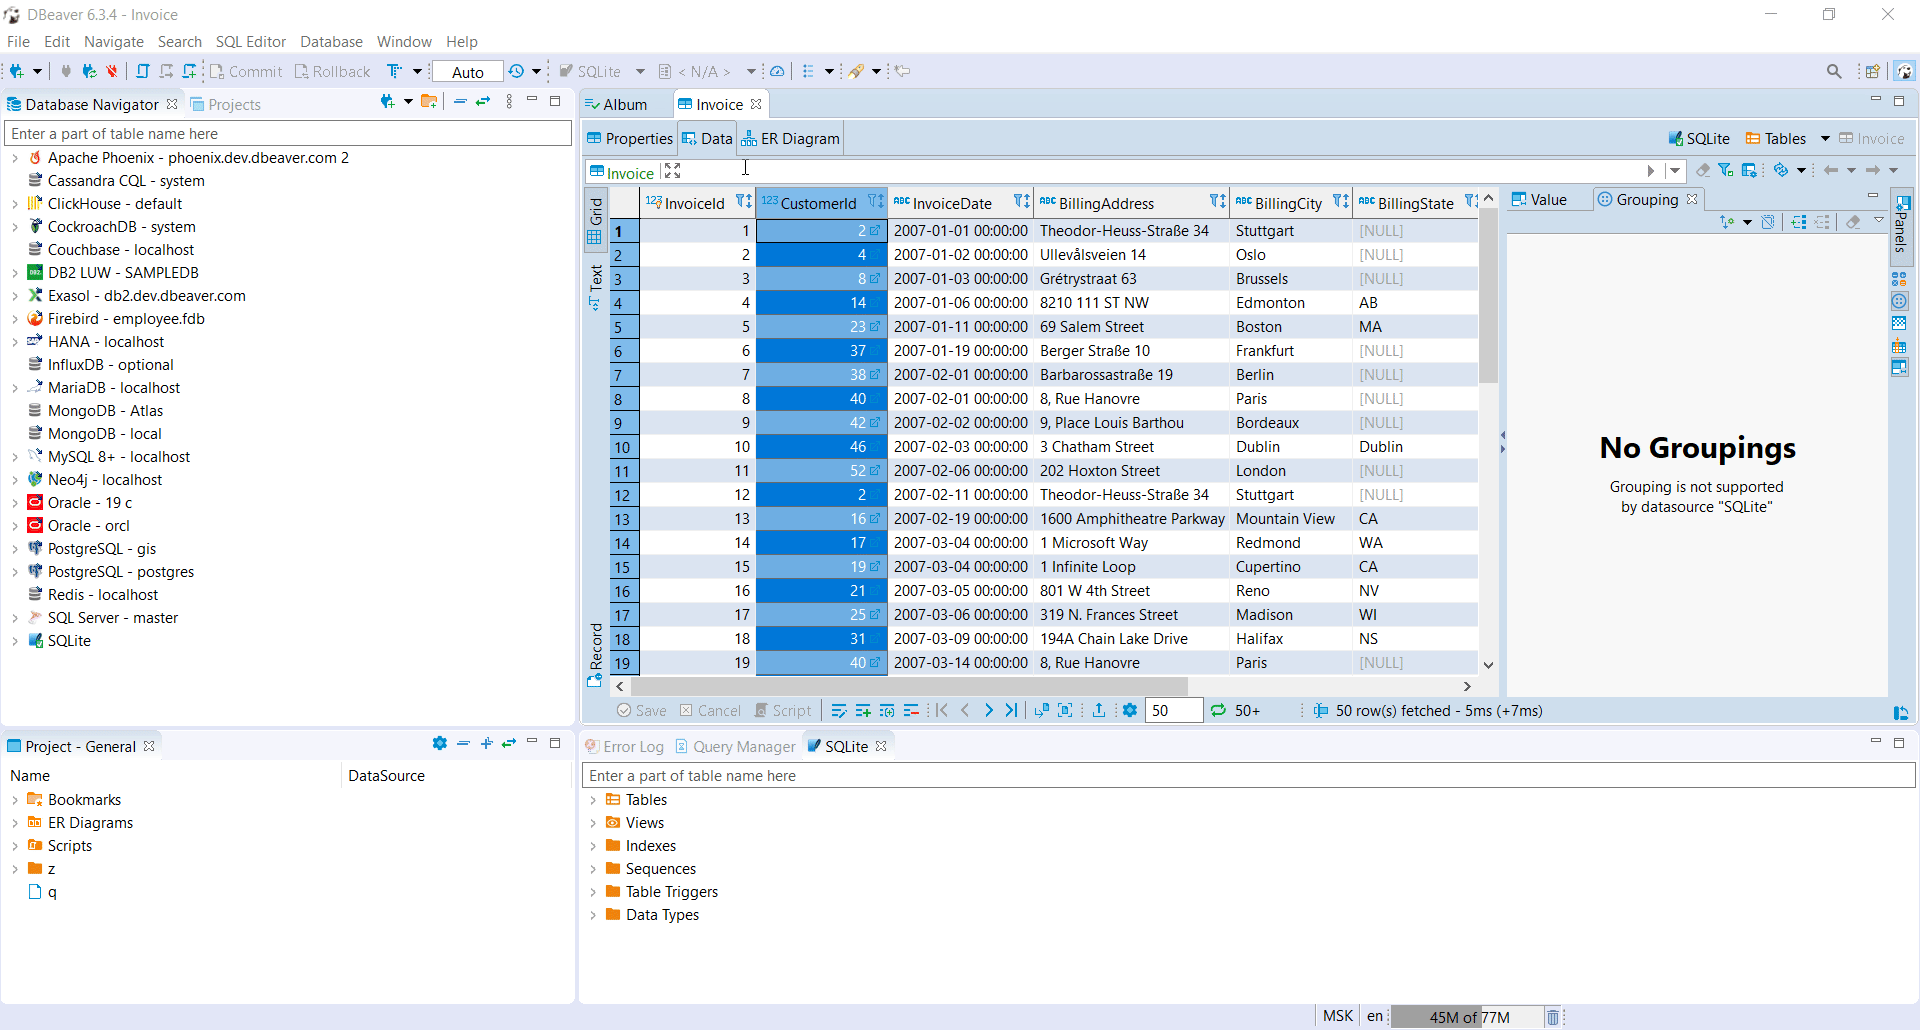
Task: Click the Add new row icon
Action: tap(863, 710)
